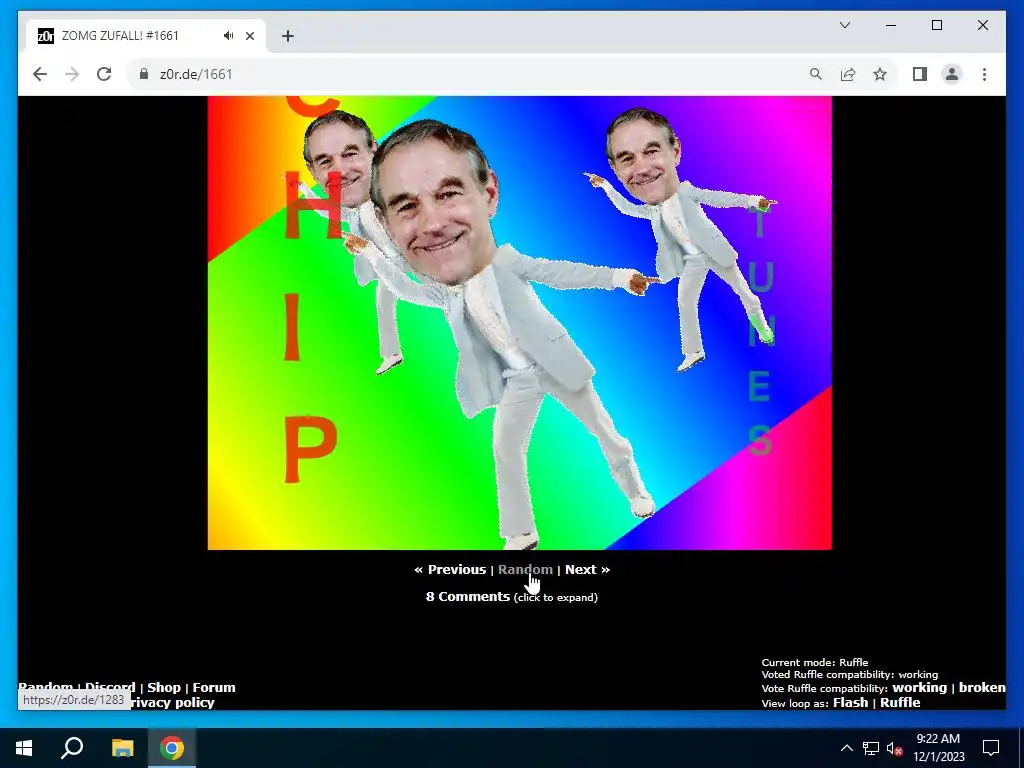Viewport: 1024px width, 768px height.
Task: Vote Ruffle compatibility as broken
Action: pyautogui.click(x=982, y=688)
